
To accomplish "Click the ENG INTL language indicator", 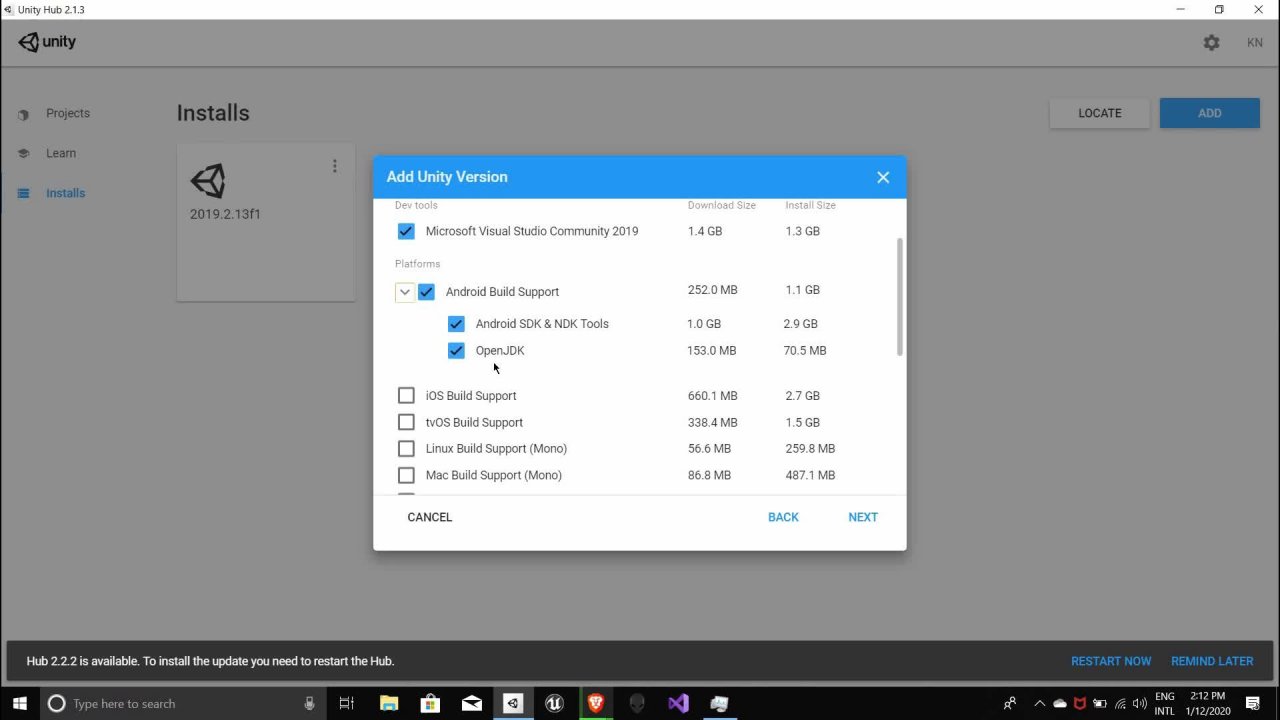I will tap(1165, 704).
